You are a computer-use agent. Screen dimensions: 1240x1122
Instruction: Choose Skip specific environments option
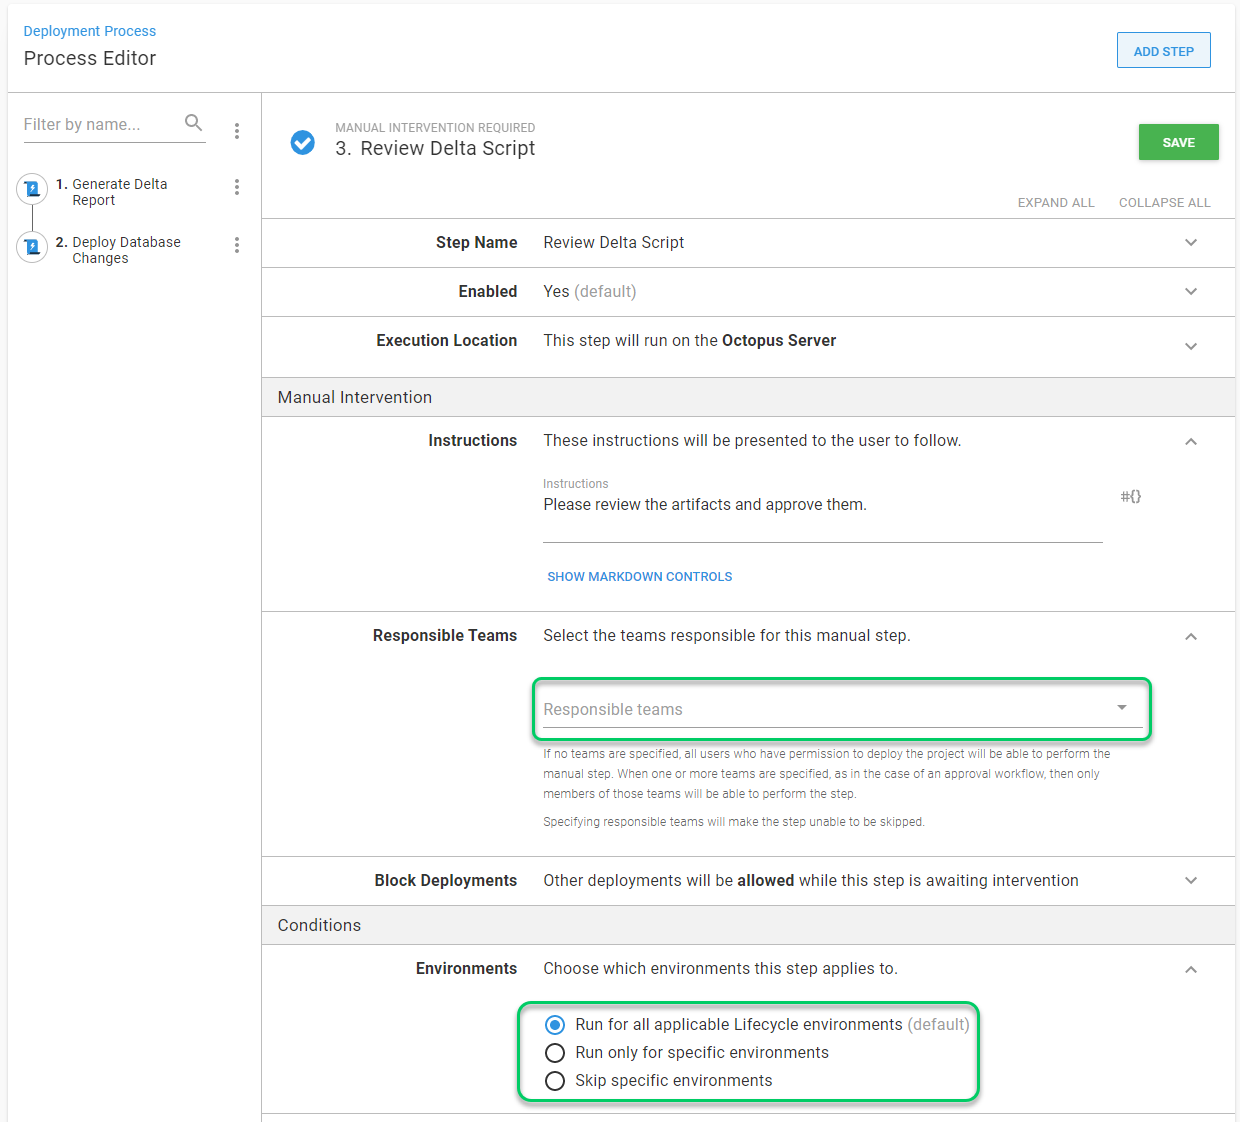[555, 1081]
